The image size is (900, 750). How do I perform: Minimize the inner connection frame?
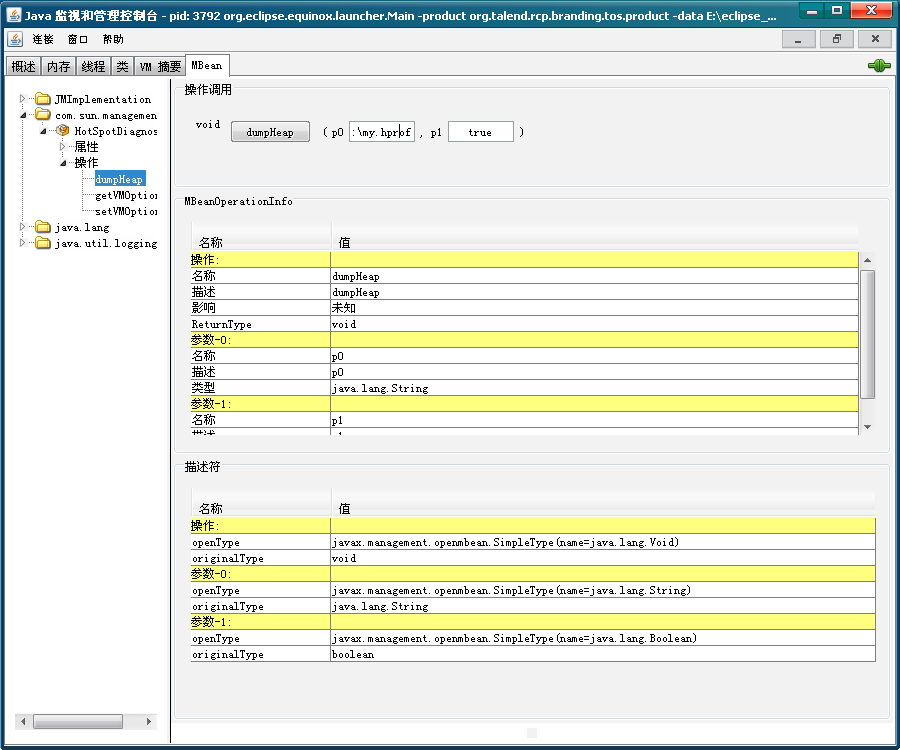tap(798, 39)
